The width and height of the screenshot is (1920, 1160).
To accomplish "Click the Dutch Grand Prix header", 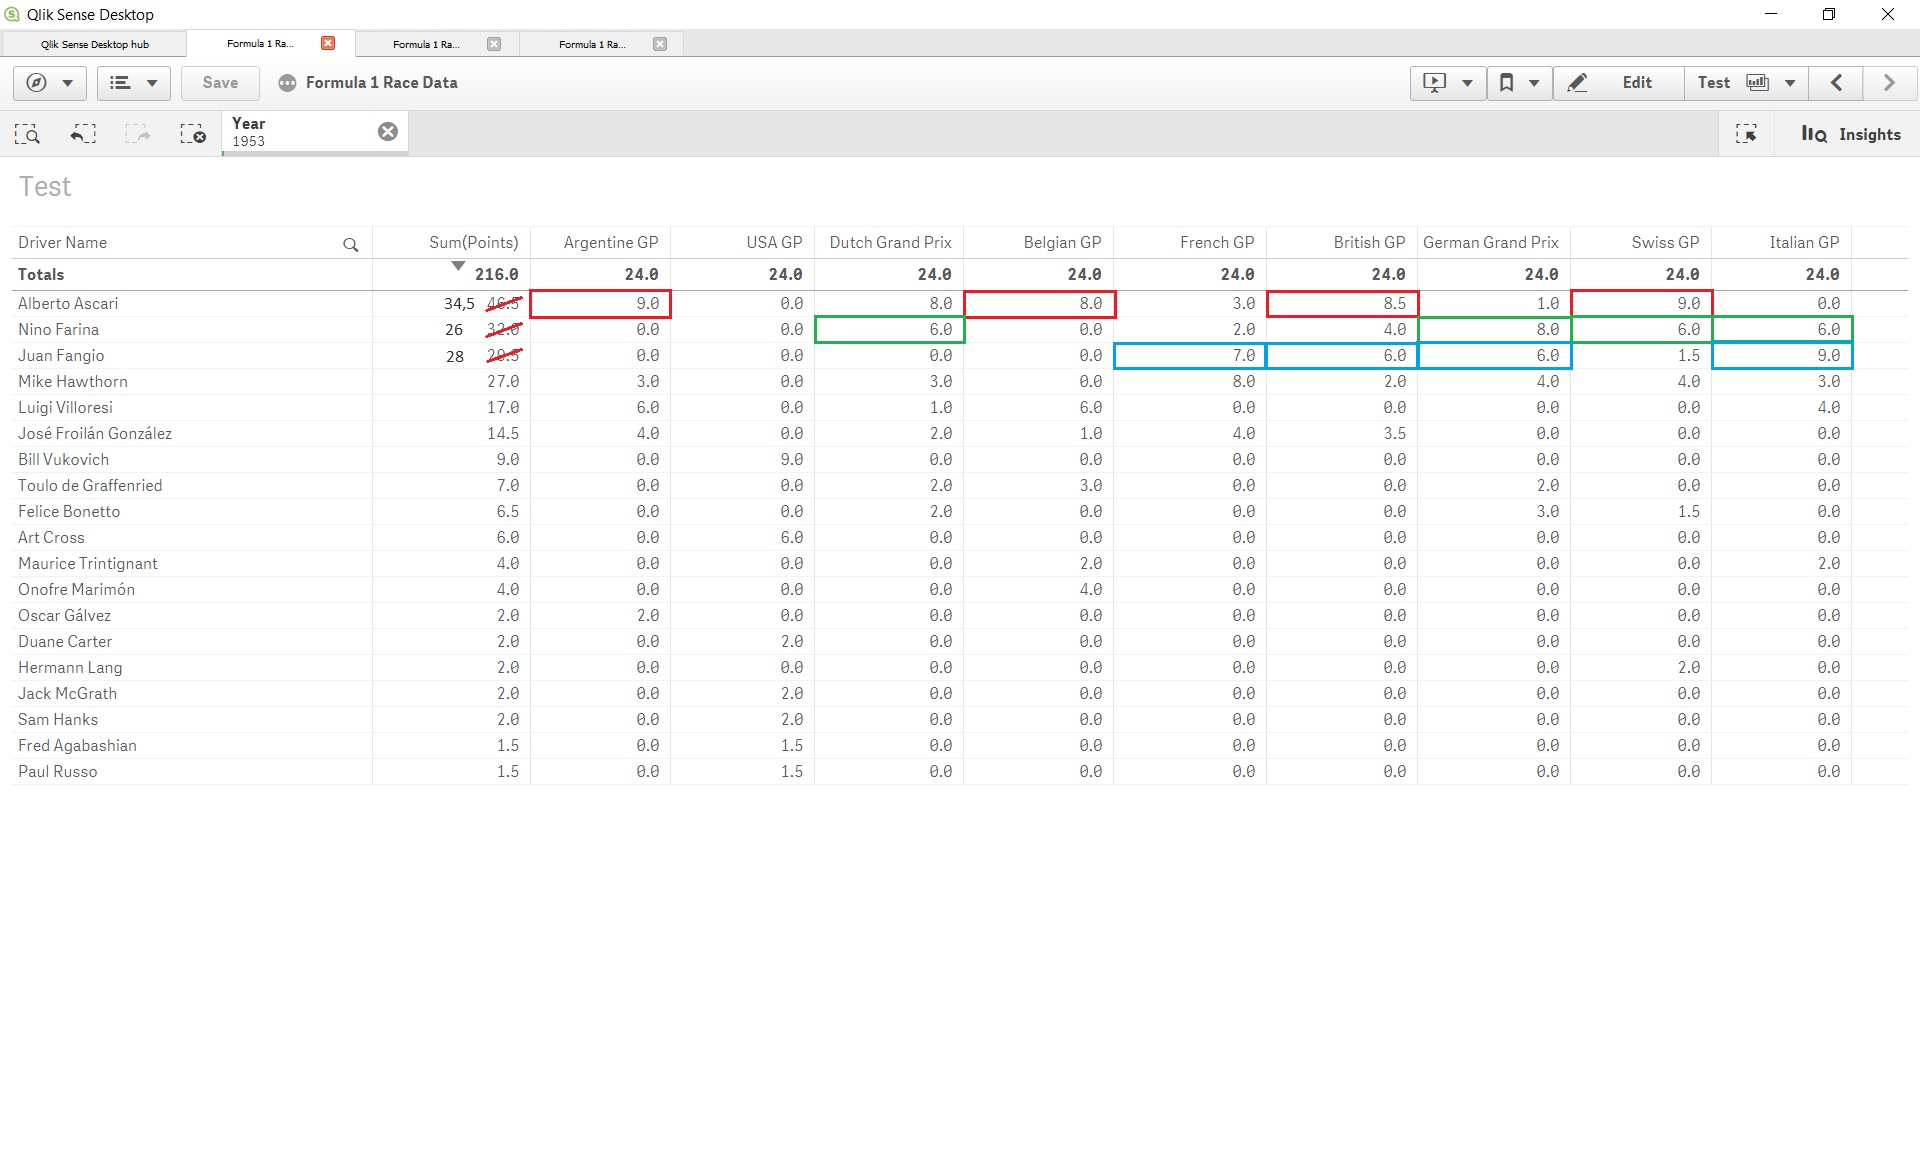I will [x=890, y=243].
